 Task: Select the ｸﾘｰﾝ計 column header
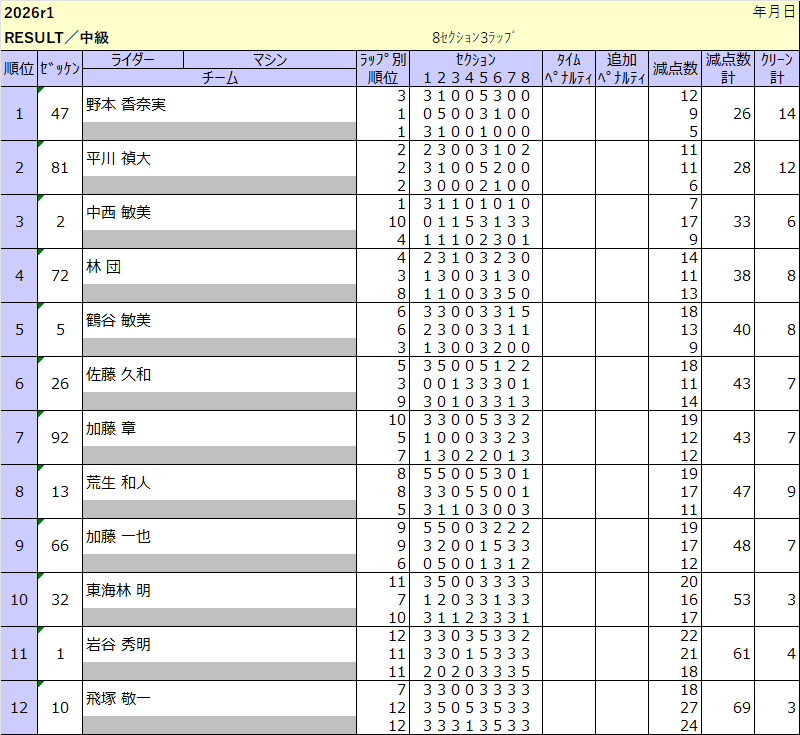pyautogui.click(x=777, y=68)
